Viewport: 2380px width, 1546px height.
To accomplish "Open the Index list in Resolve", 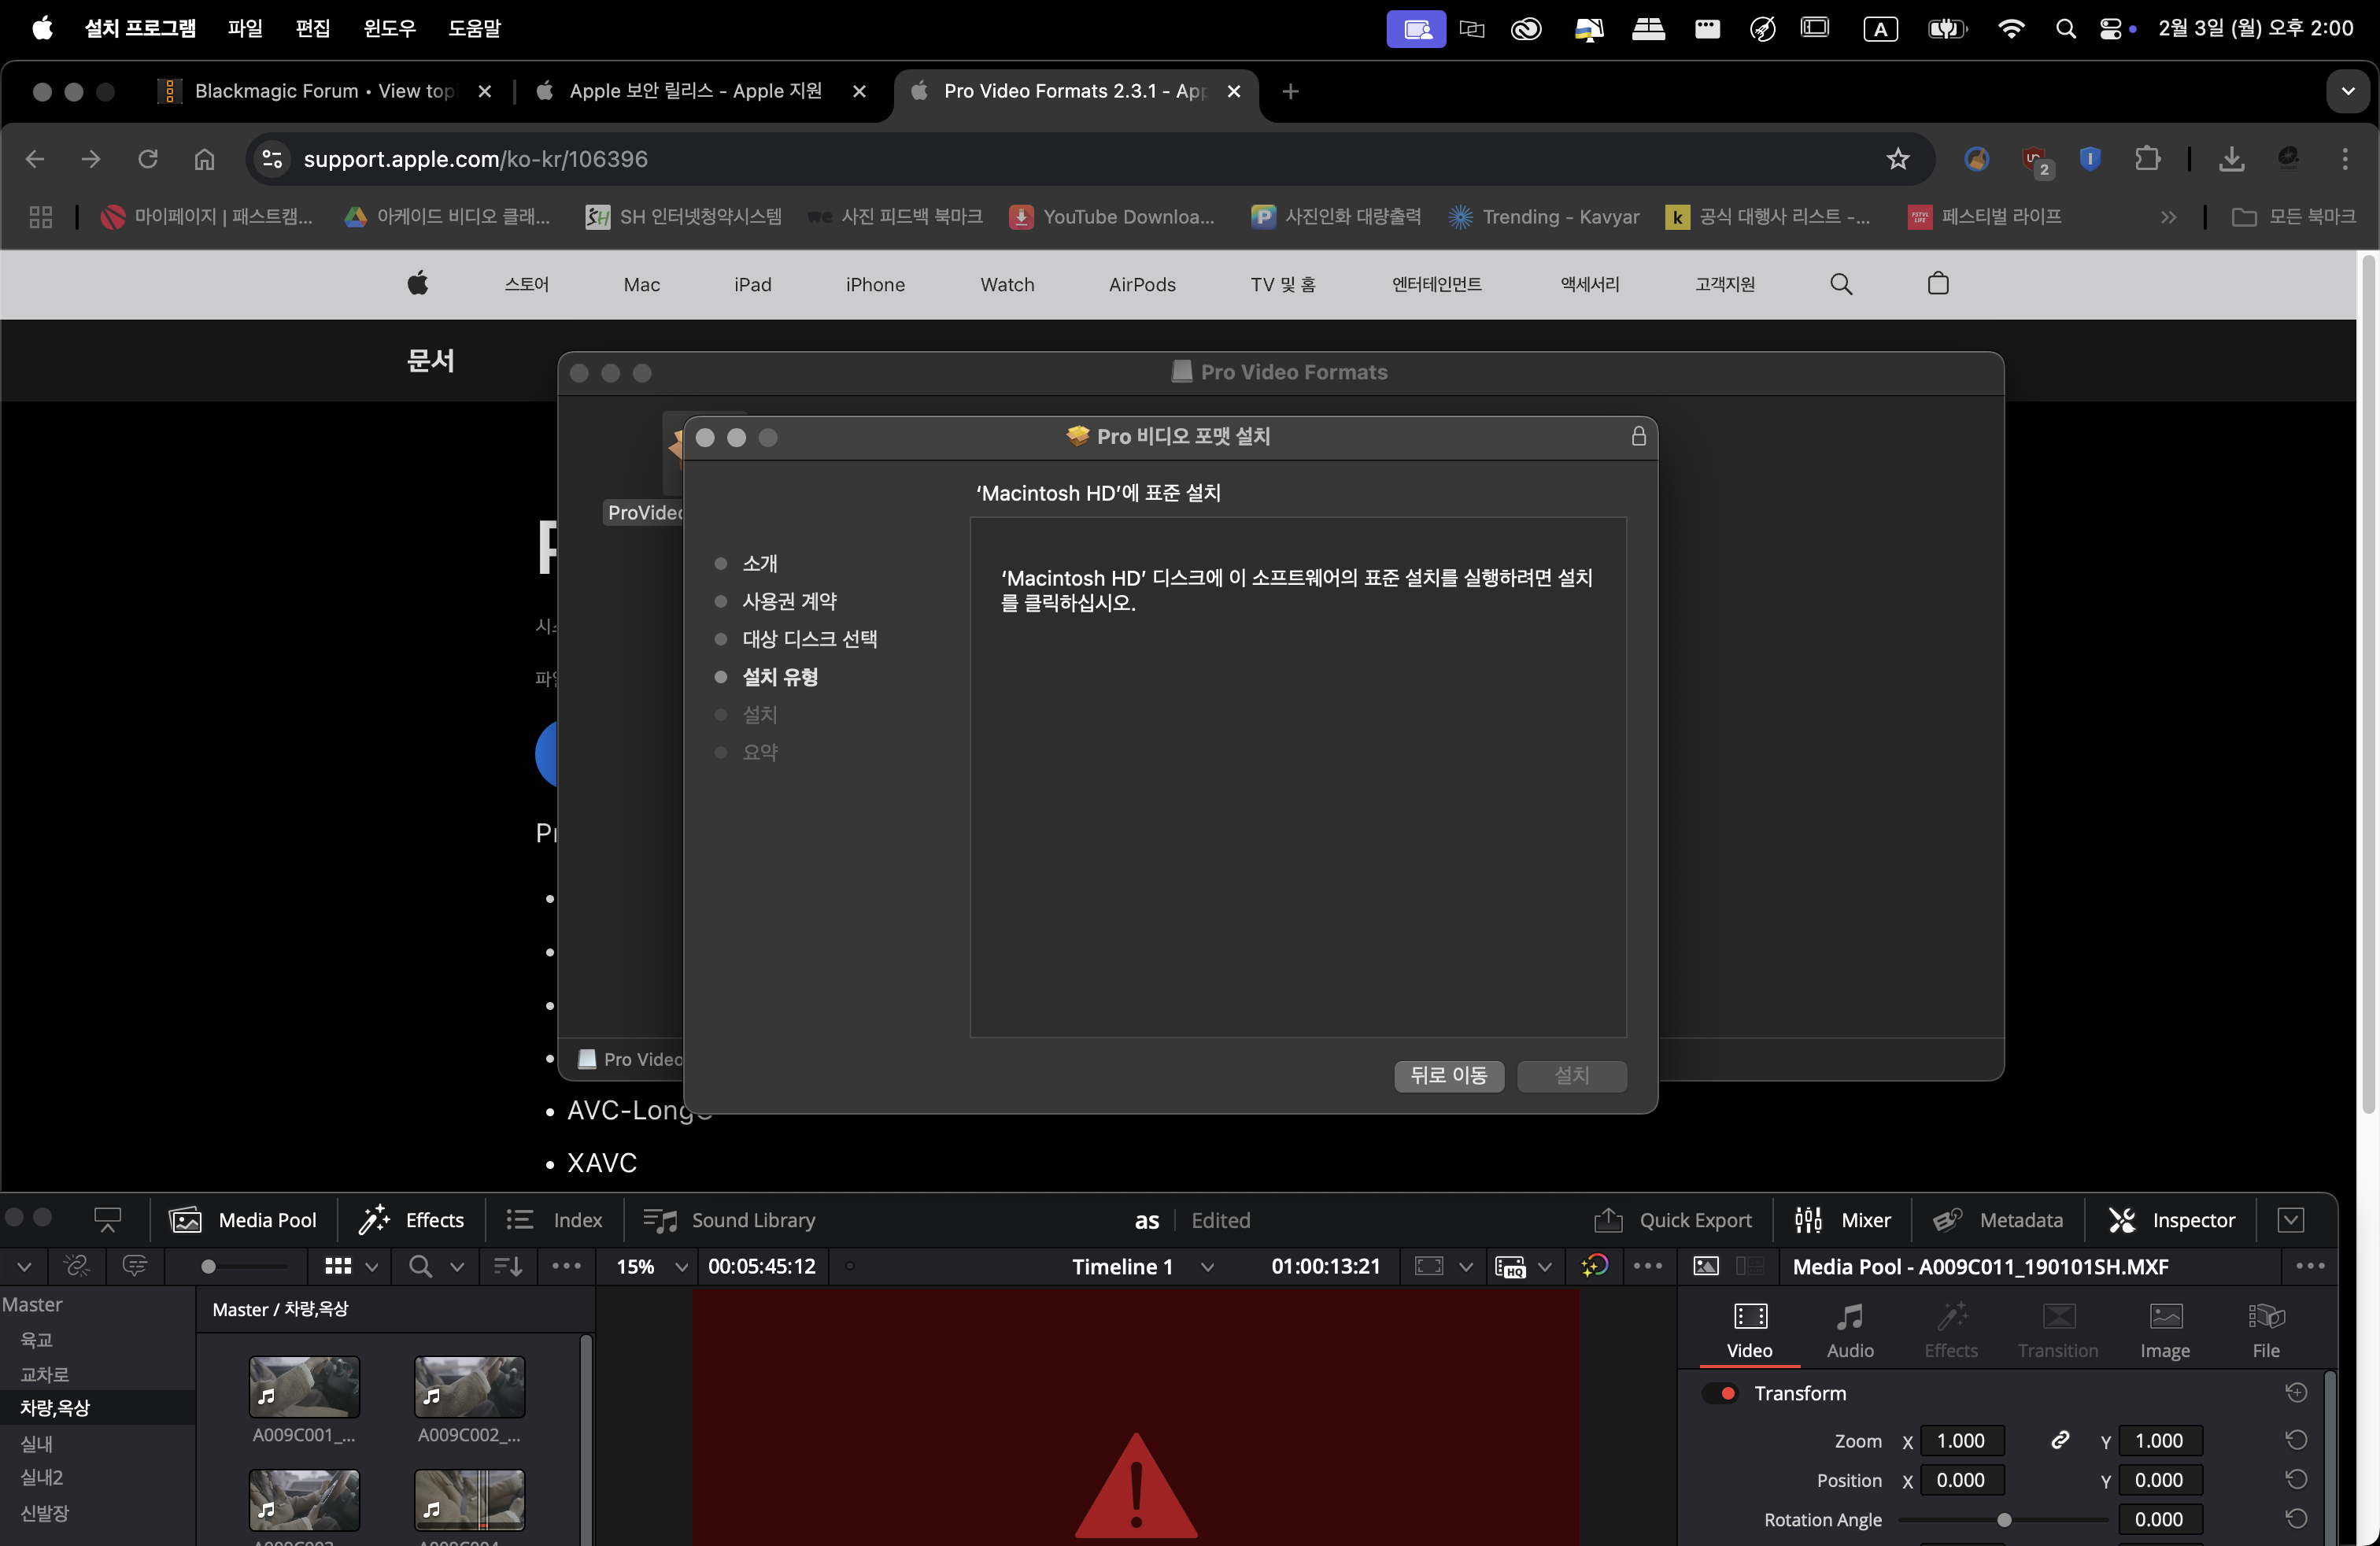I will (555, 1220).
